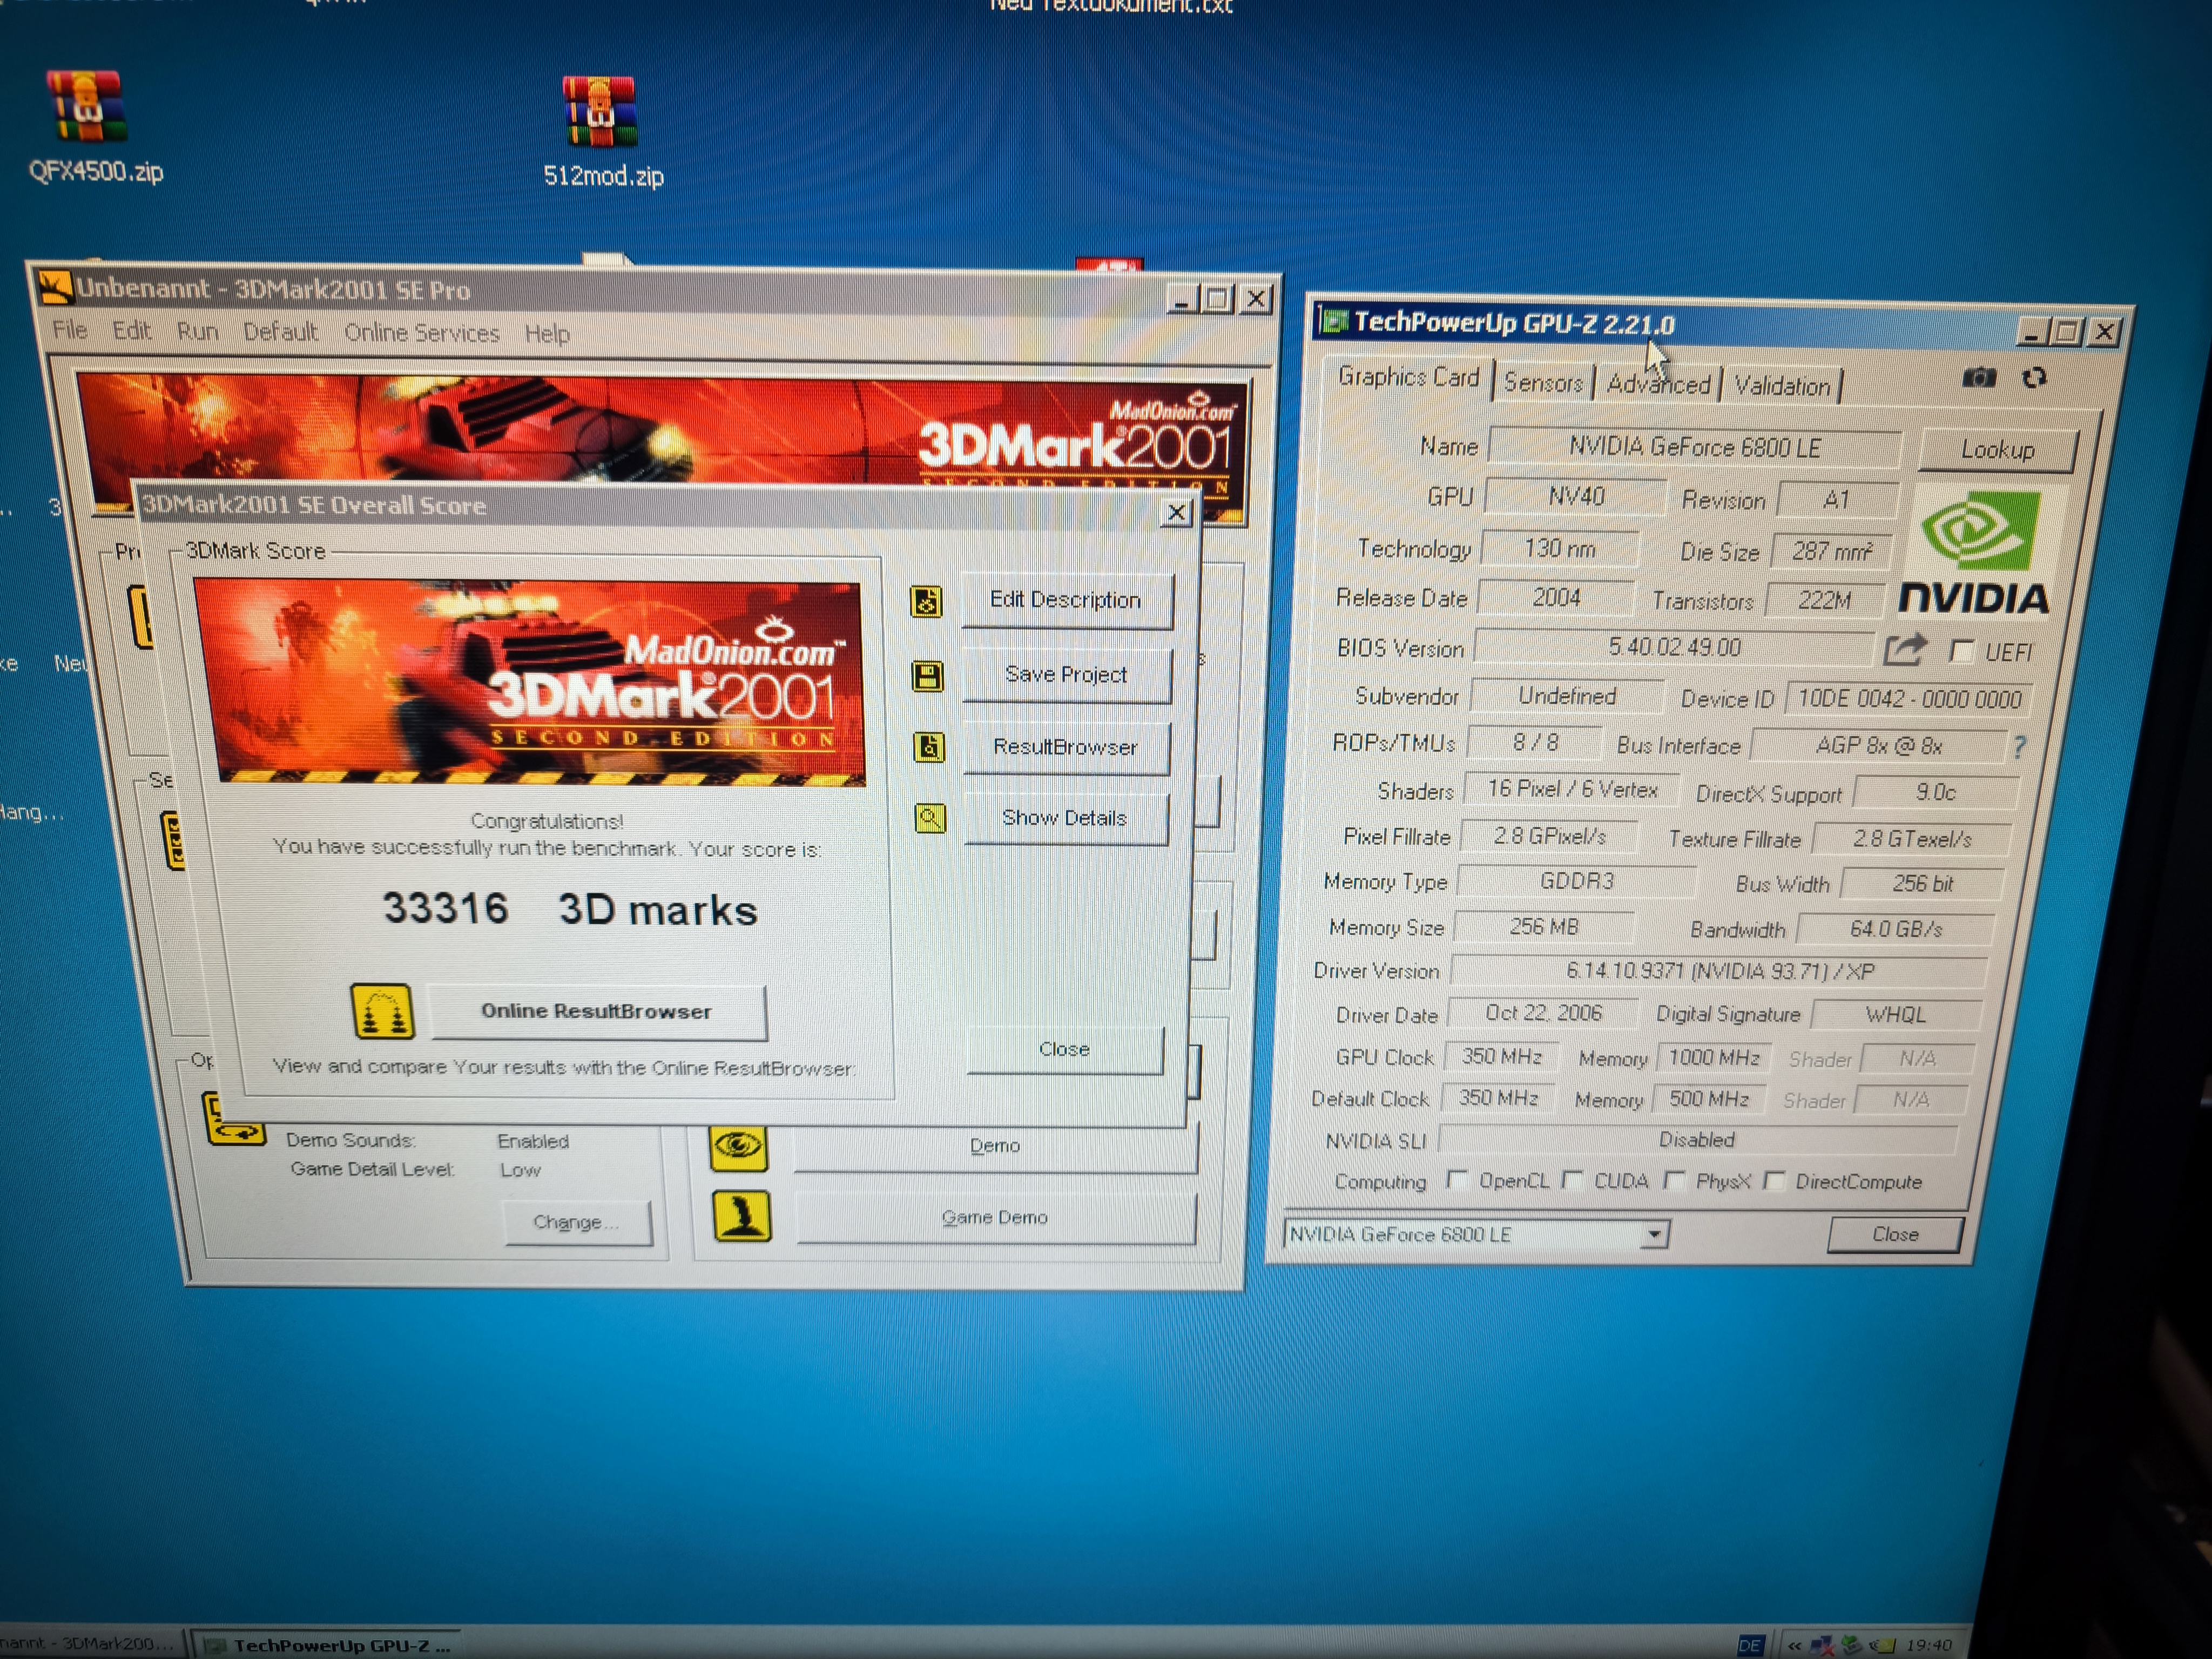
Task: Click the yellow Online ResultBrowser icon
Action: click(x=382, y=1011)
